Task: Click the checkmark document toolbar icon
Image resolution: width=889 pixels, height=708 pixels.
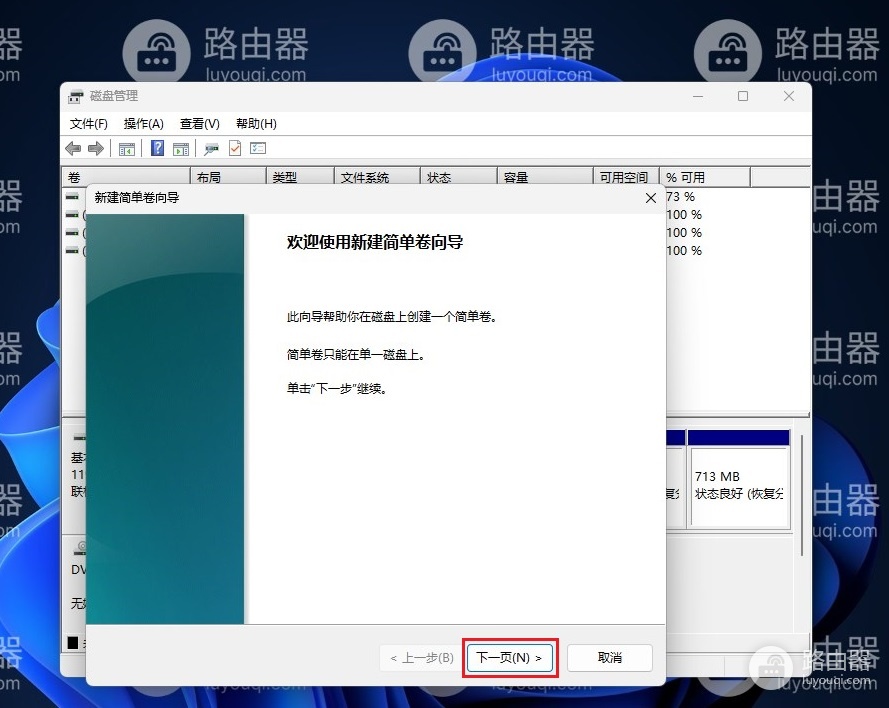Action: (235, 149)
